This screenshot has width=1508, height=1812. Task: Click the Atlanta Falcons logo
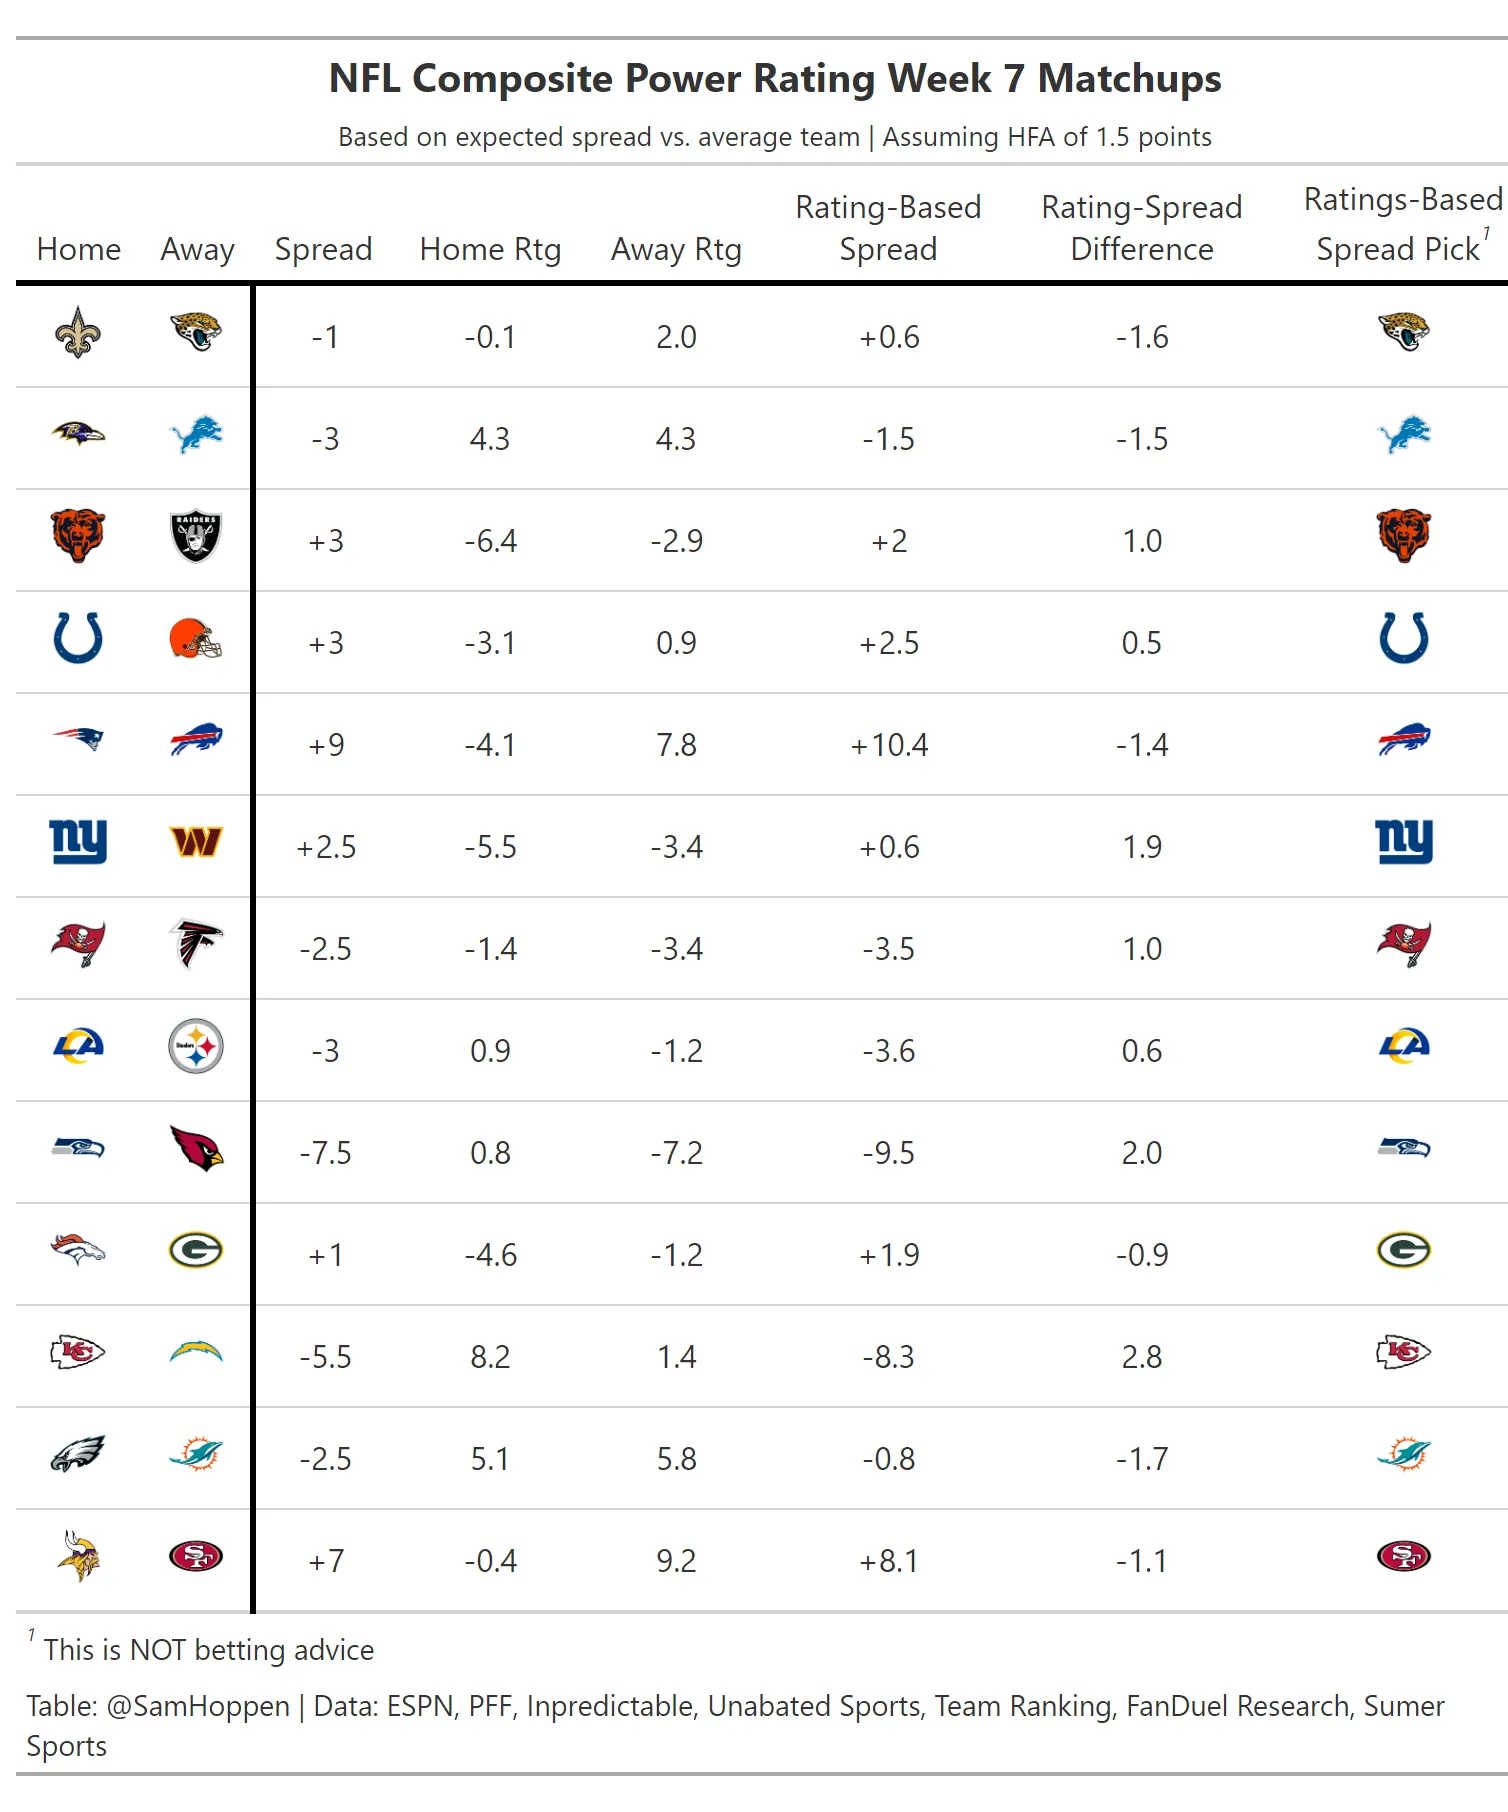(x=196, y=943)
